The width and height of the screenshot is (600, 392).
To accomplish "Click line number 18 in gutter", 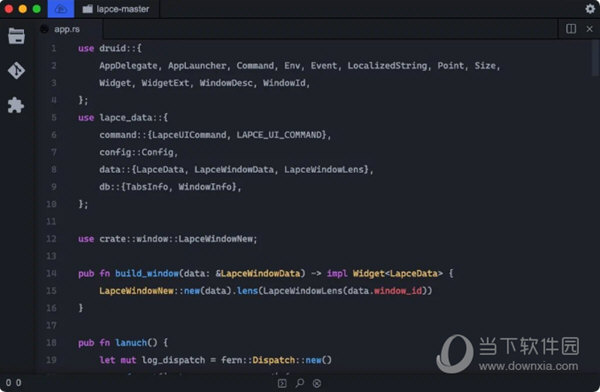I will tap(51, 343).
